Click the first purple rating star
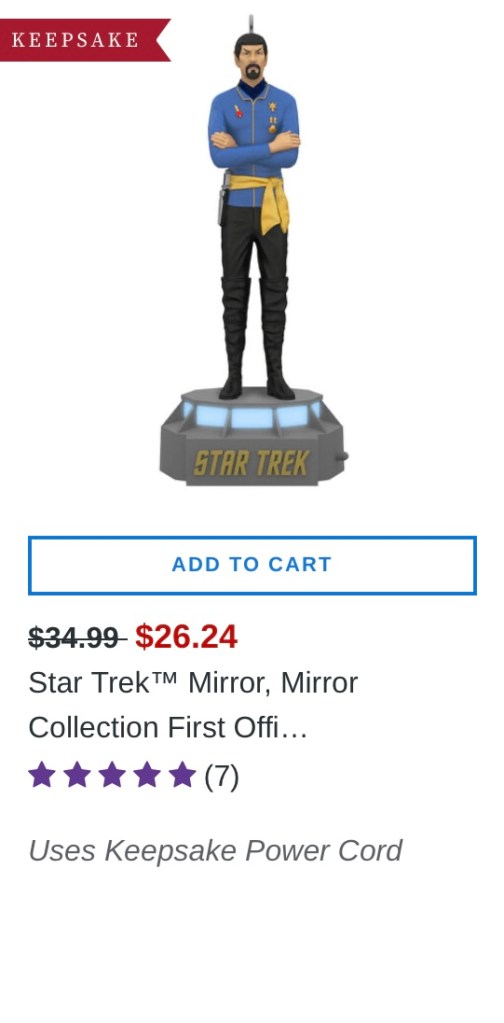504x1023 pixels. 42,776
